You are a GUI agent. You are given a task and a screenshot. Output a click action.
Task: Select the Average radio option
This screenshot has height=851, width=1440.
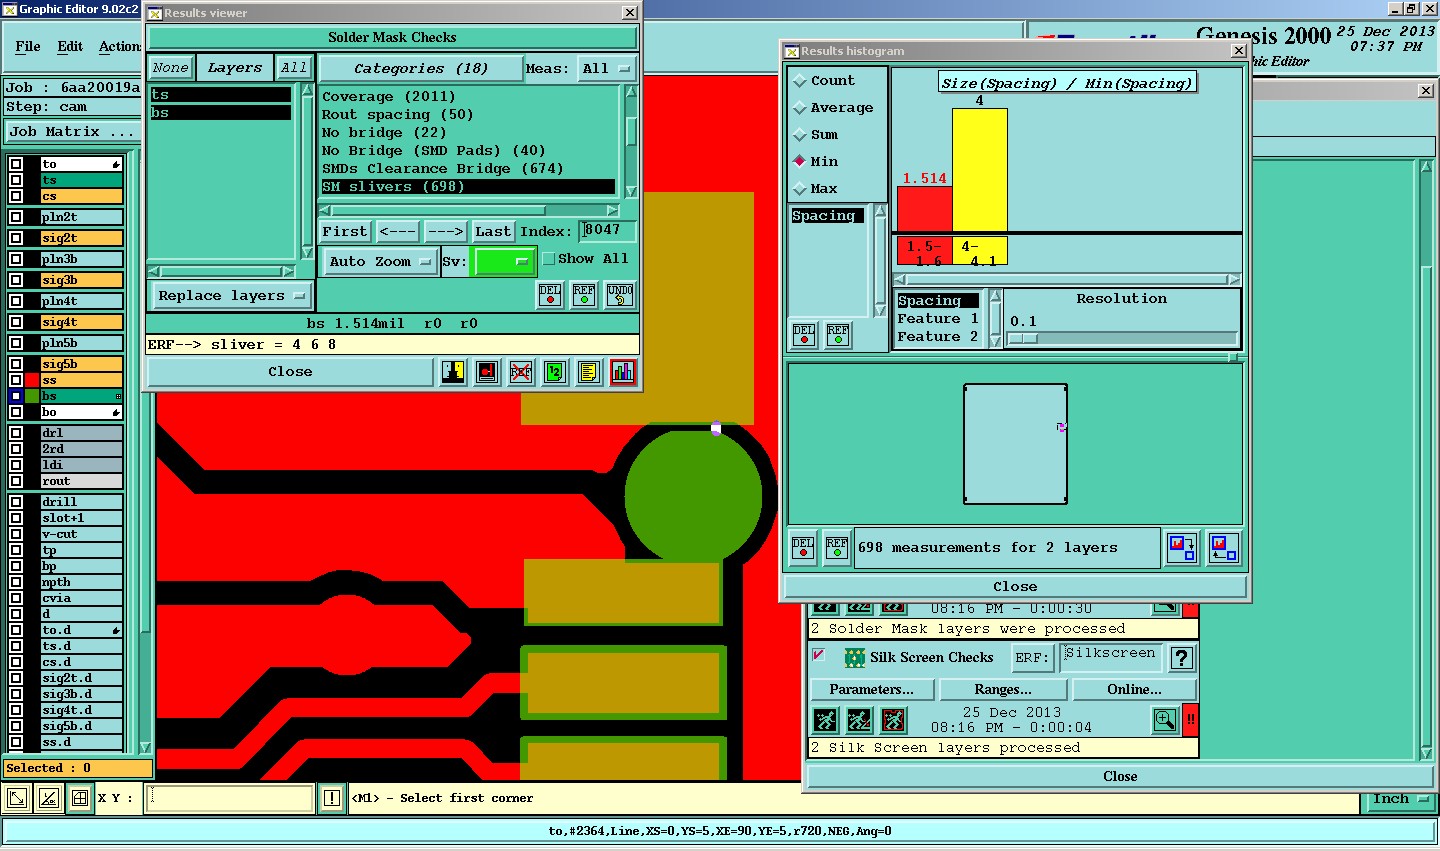[833, 108]
